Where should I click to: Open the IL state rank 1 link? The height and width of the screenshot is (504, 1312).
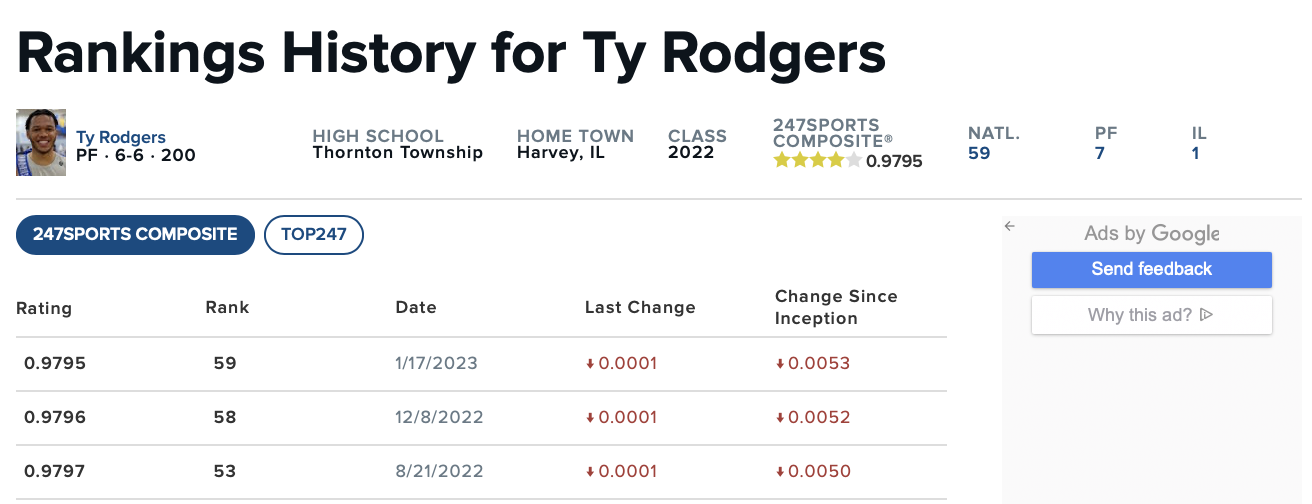[1195, 154]
